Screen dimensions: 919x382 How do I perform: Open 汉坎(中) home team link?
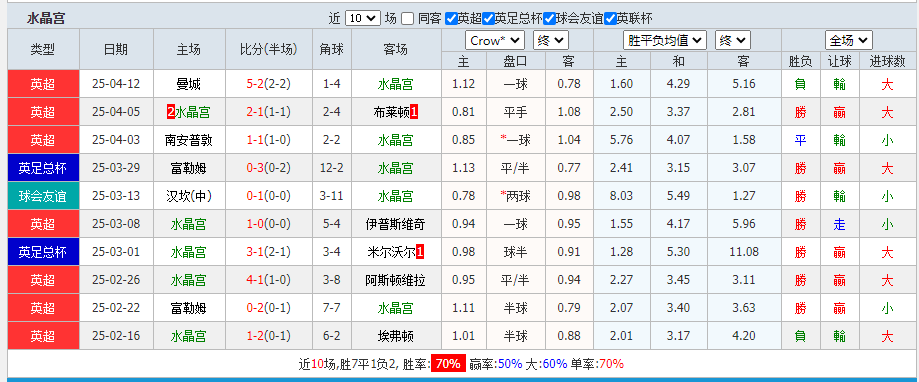tap(189, 196)
